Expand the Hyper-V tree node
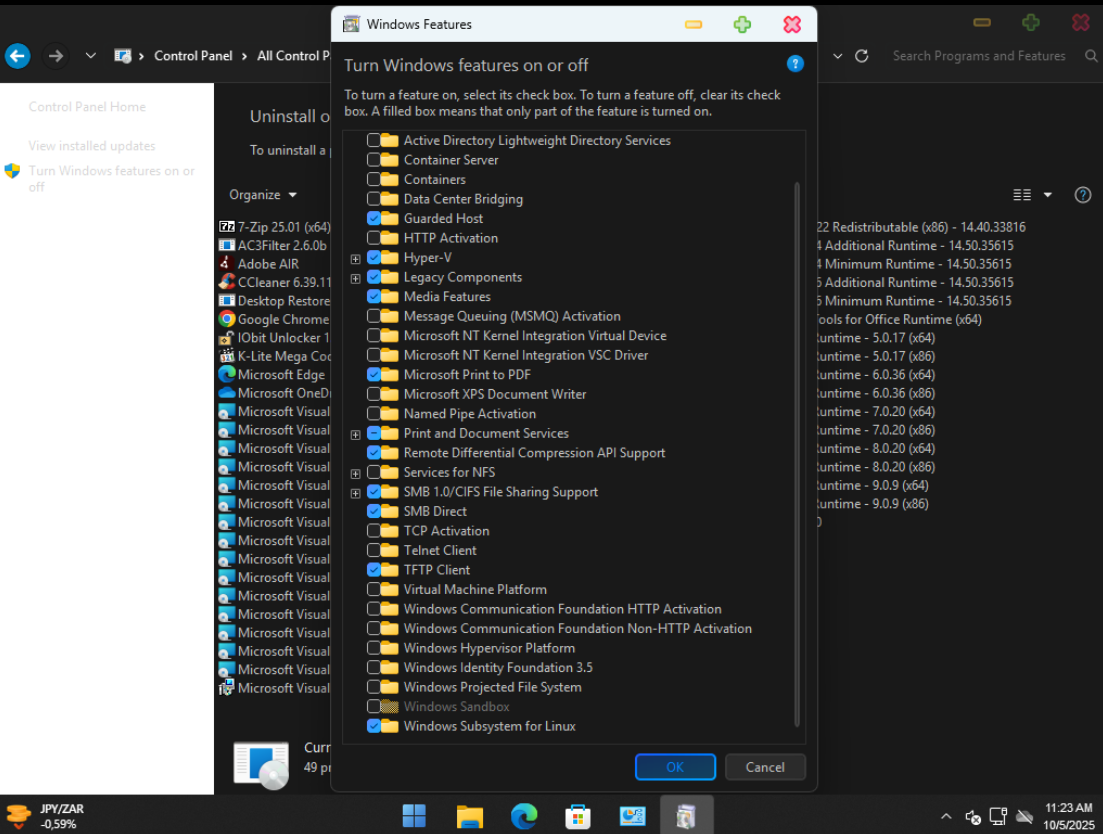 click(x=355, y=258)
